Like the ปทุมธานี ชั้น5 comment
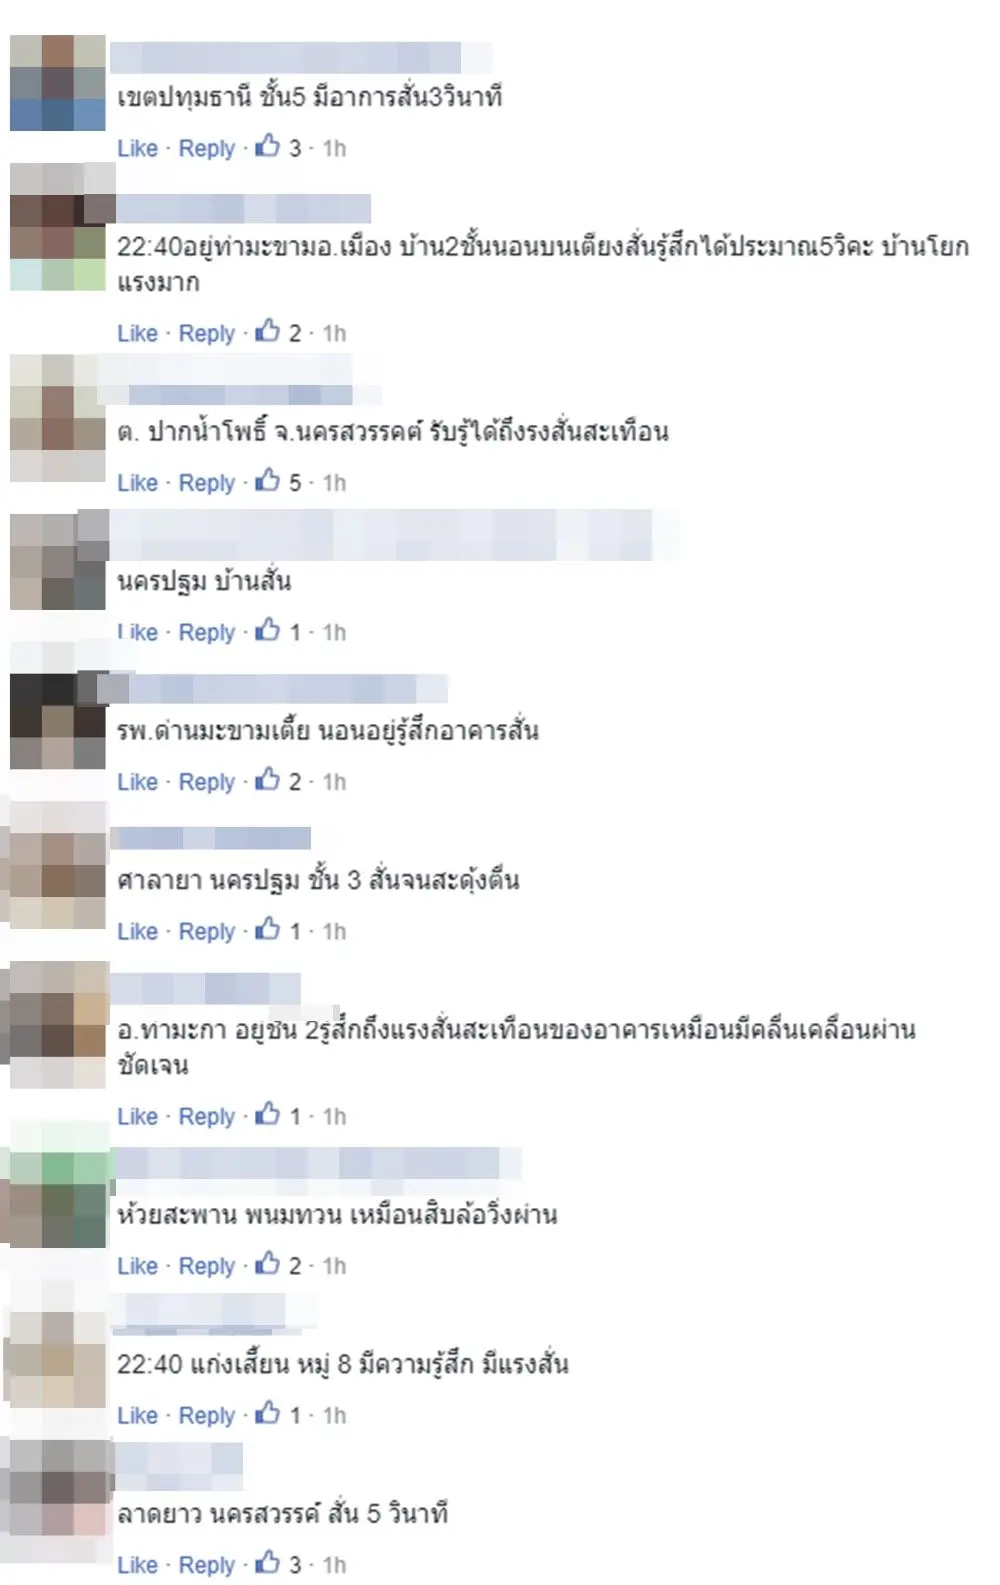This screenshot has width=1000, height=1585. [x=138, y=148]
